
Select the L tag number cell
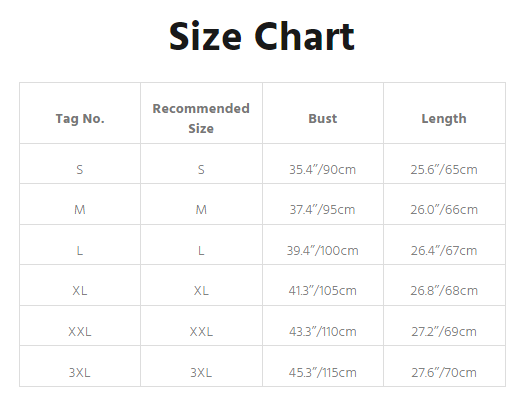tap(80, 251)
